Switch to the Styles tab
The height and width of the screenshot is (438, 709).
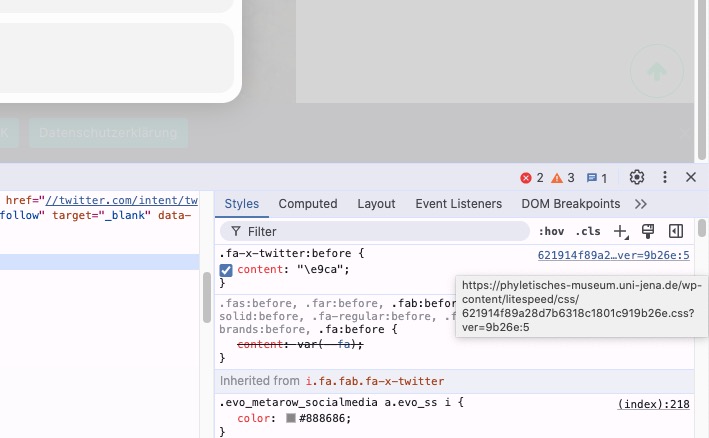click(x=241, y=204)
